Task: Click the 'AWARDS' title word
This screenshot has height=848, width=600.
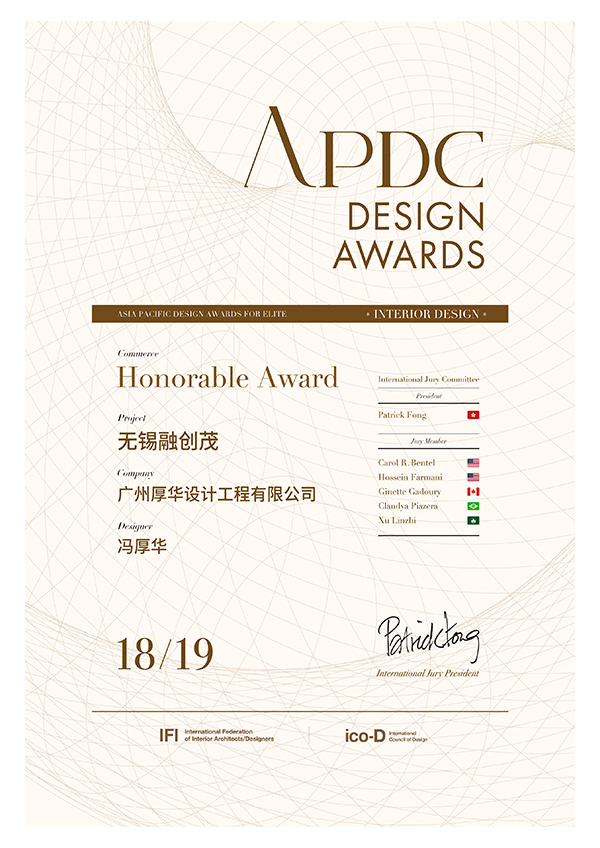Action: point(408,255)
